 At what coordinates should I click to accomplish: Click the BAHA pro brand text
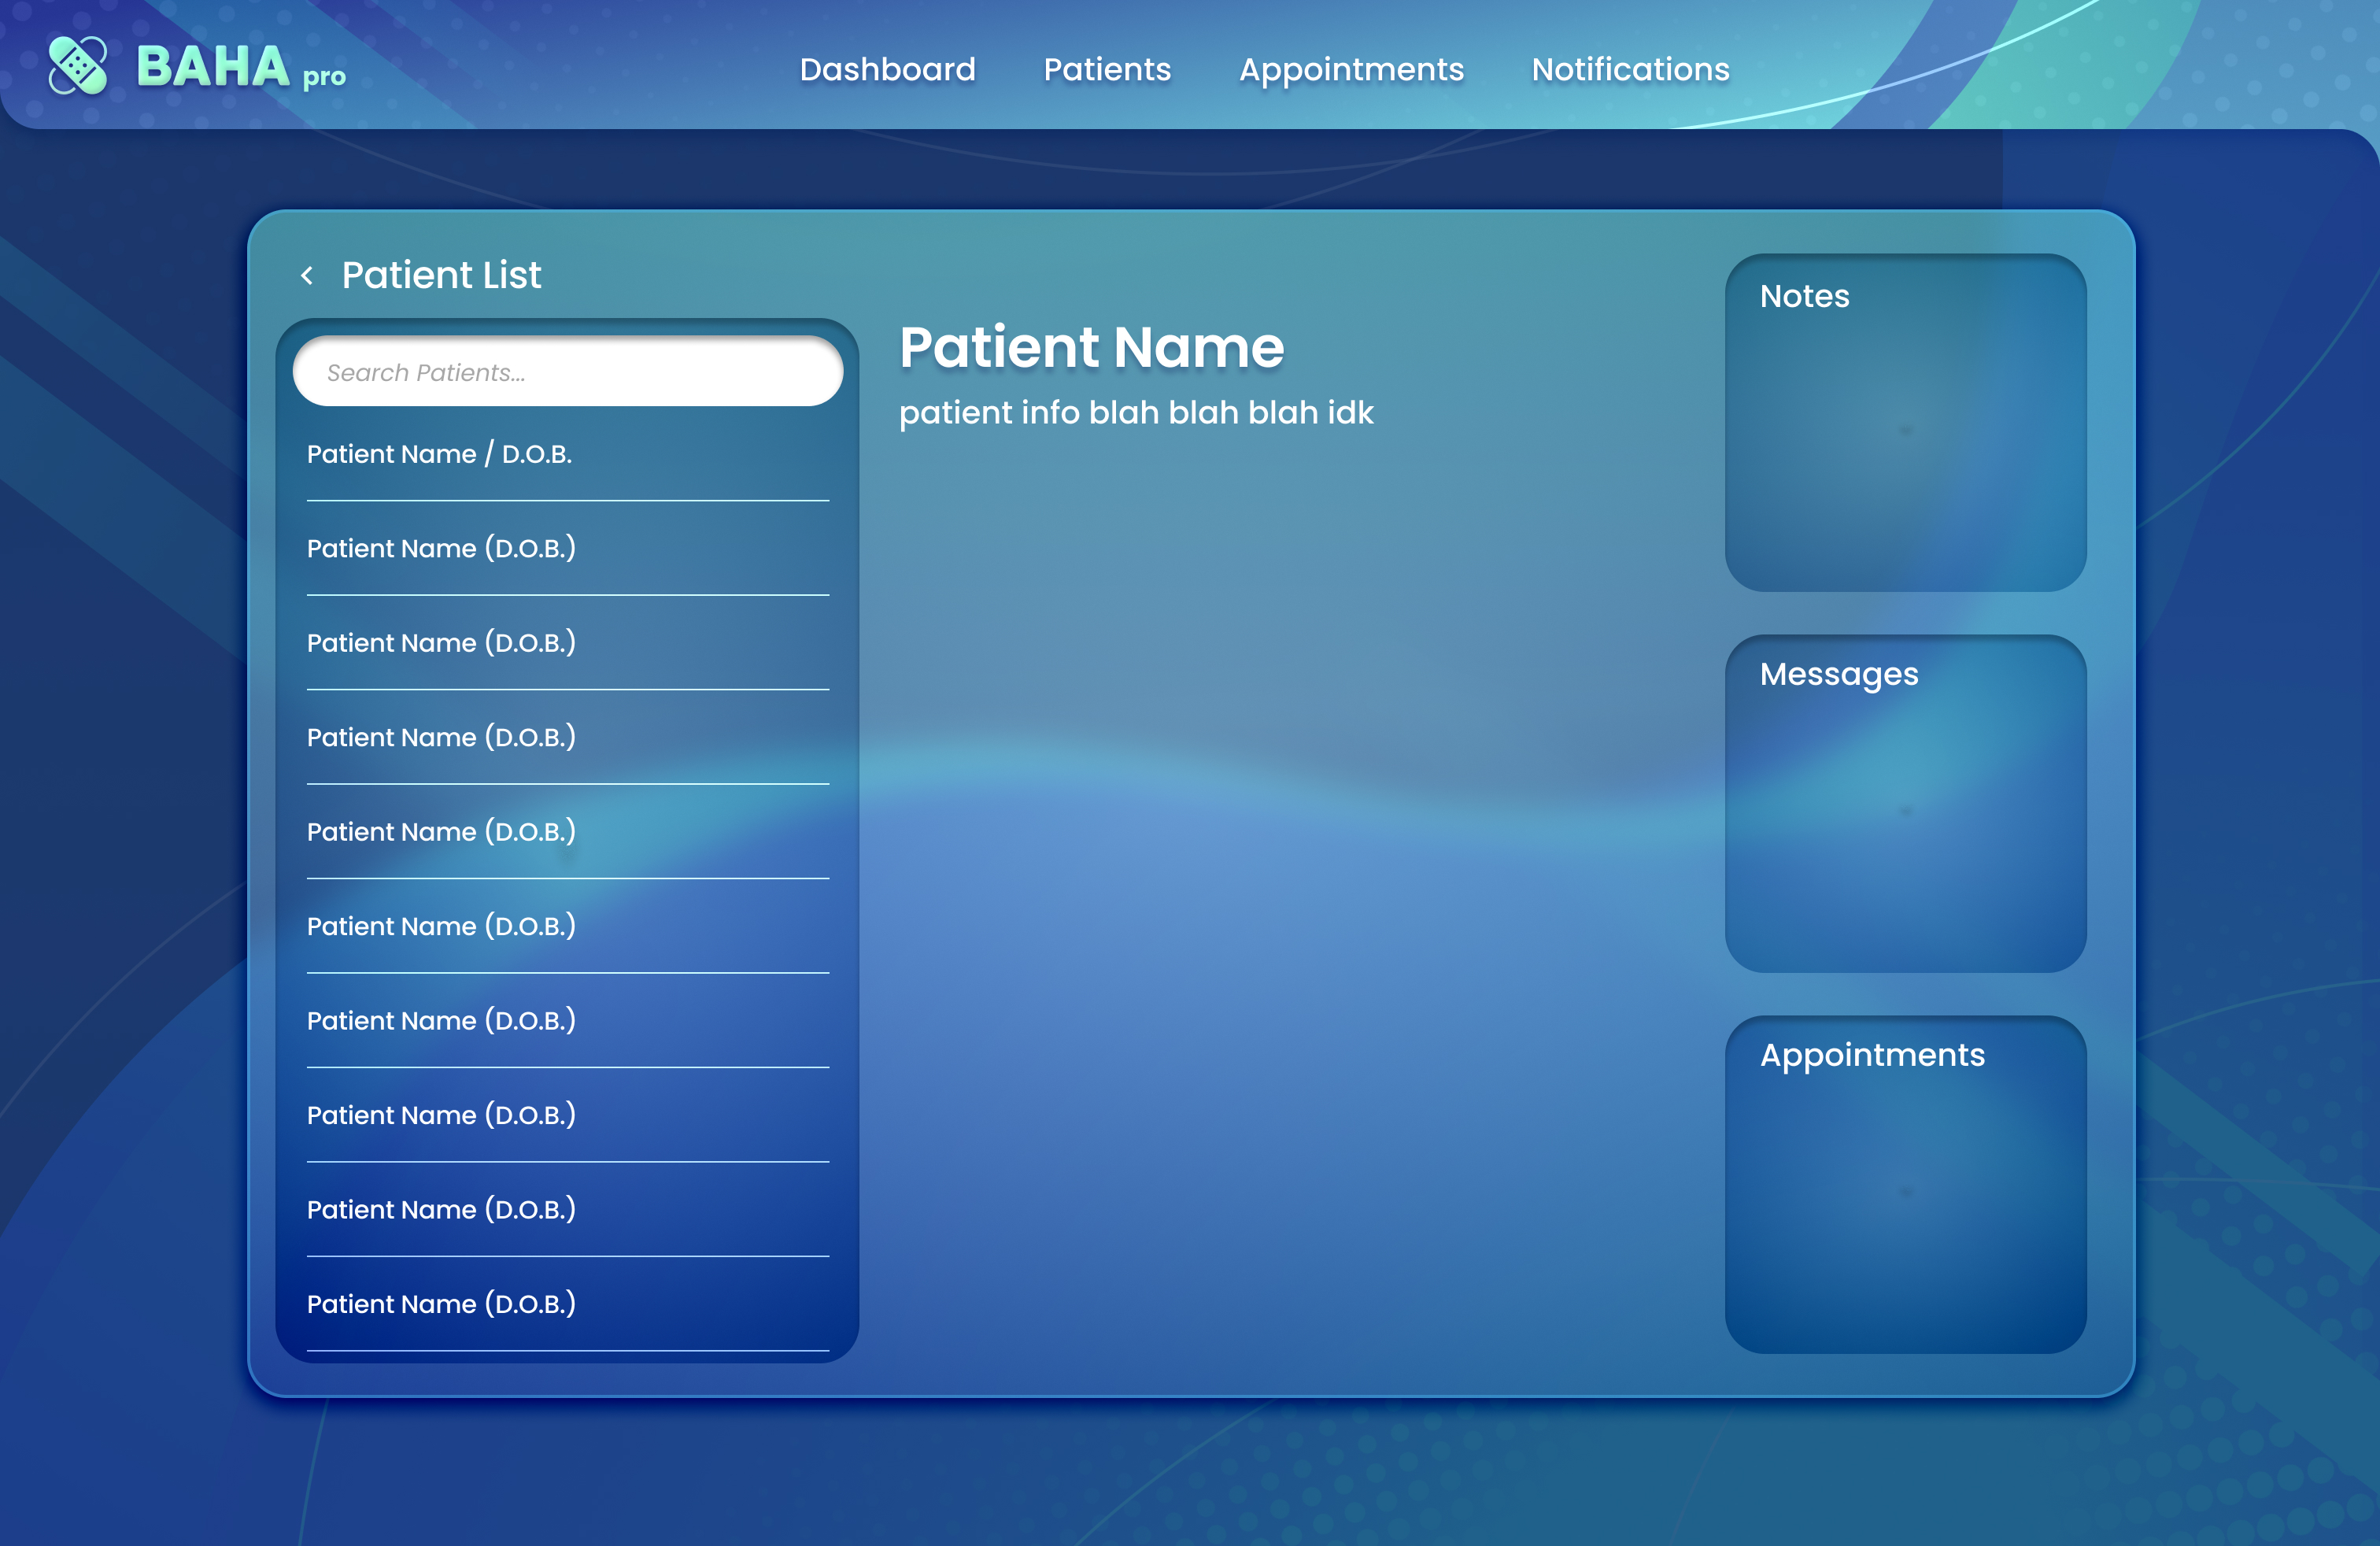point(240,67)
